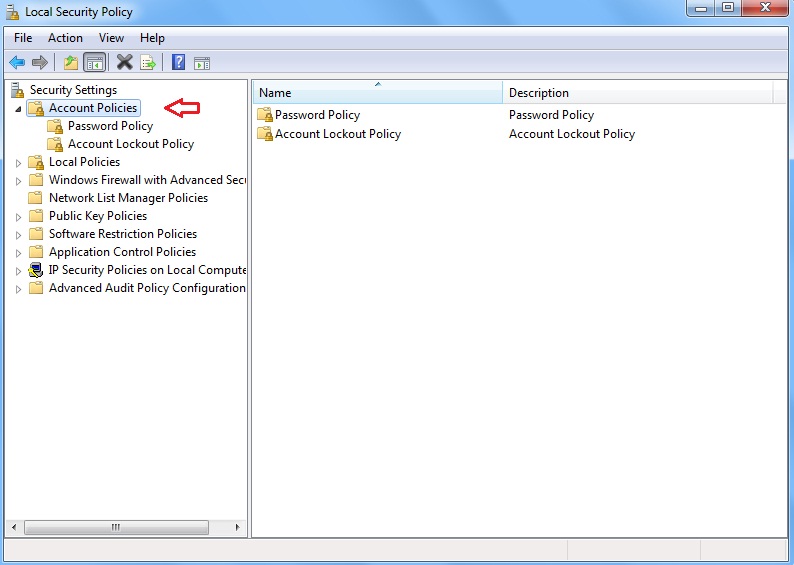Click the Back arrow toolbar icon

pos(17,62)
